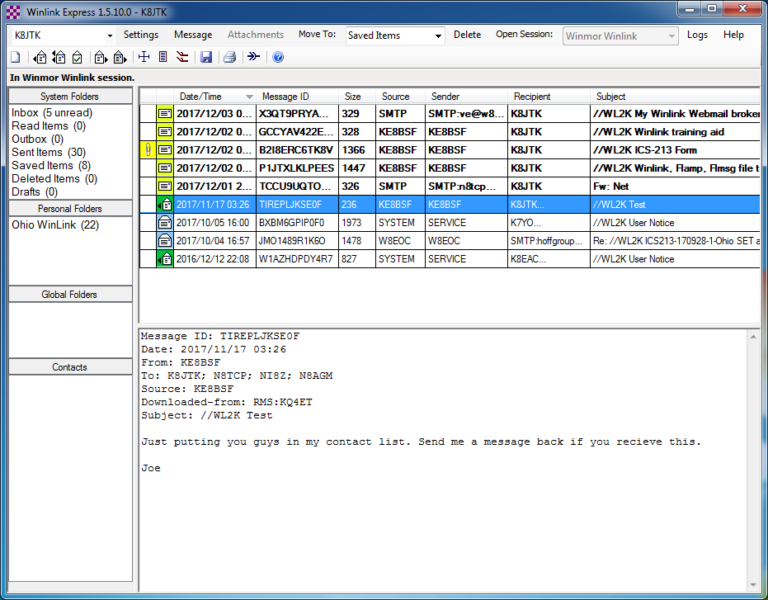Select the Saved Items (8) folder
Screen dimensions: 768x600
click(x=51, y=166)
